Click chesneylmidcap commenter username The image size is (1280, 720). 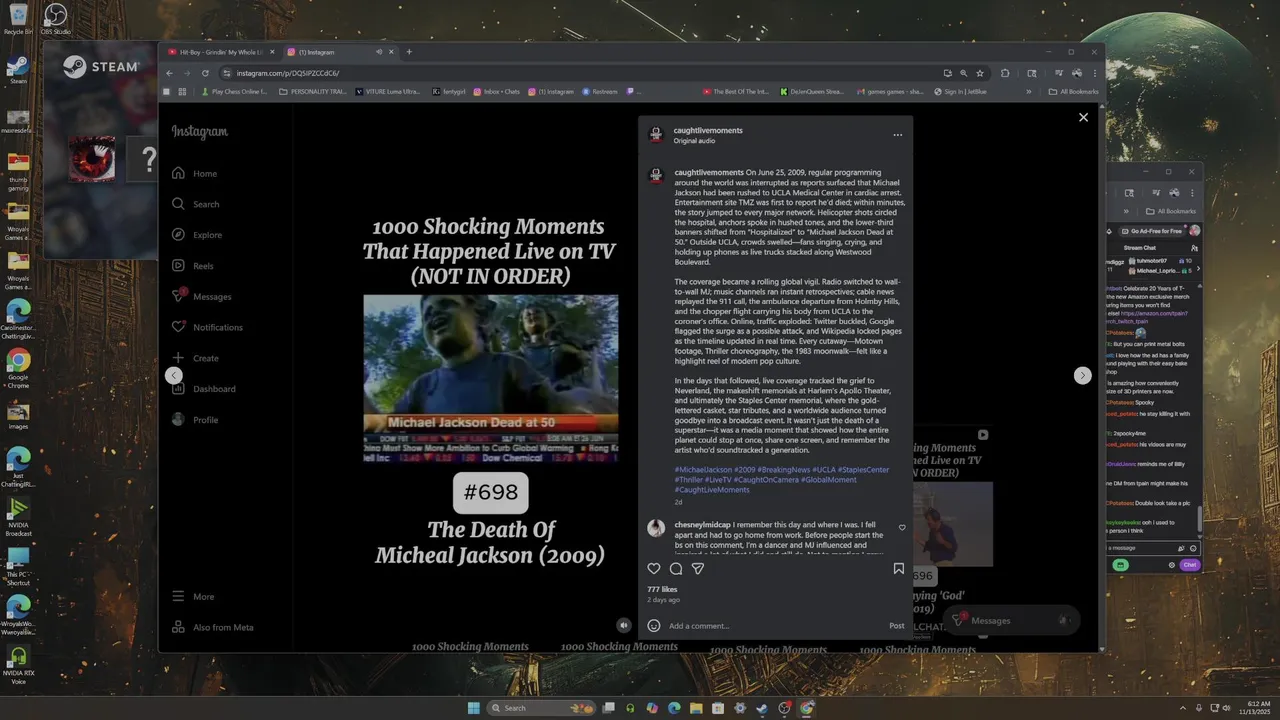[702, 524]
